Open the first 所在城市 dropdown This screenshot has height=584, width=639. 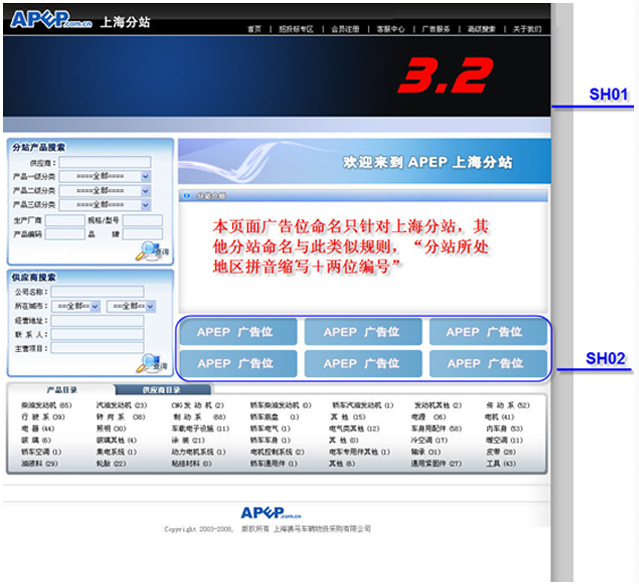tap(76, 306)
